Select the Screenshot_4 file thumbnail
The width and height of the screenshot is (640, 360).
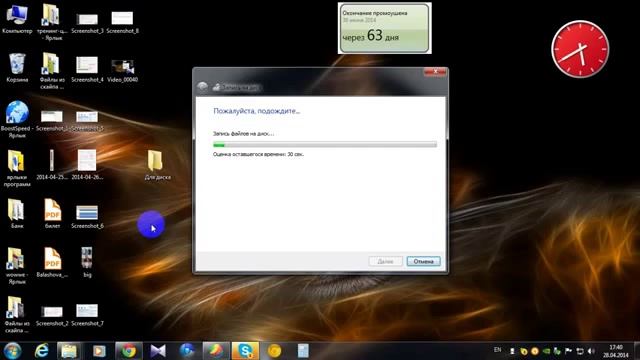pos(87,69)
